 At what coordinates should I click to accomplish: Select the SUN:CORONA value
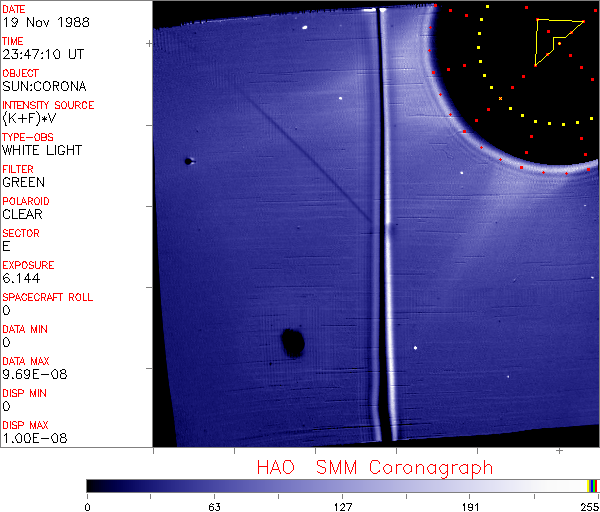tap(44, 86)
